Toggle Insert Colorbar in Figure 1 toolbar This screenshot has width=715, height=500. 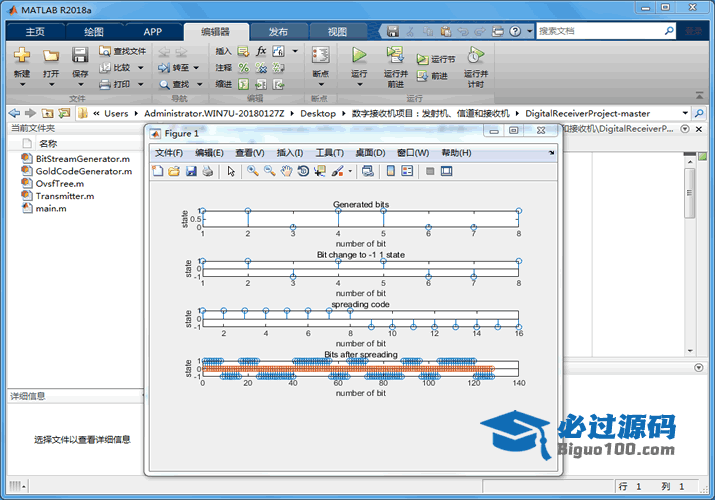390,171
